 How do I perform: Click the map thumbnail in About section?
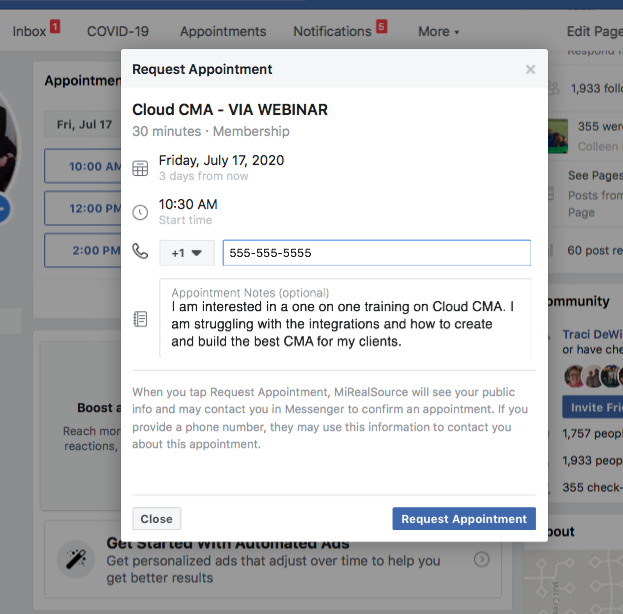click(573, 581)
